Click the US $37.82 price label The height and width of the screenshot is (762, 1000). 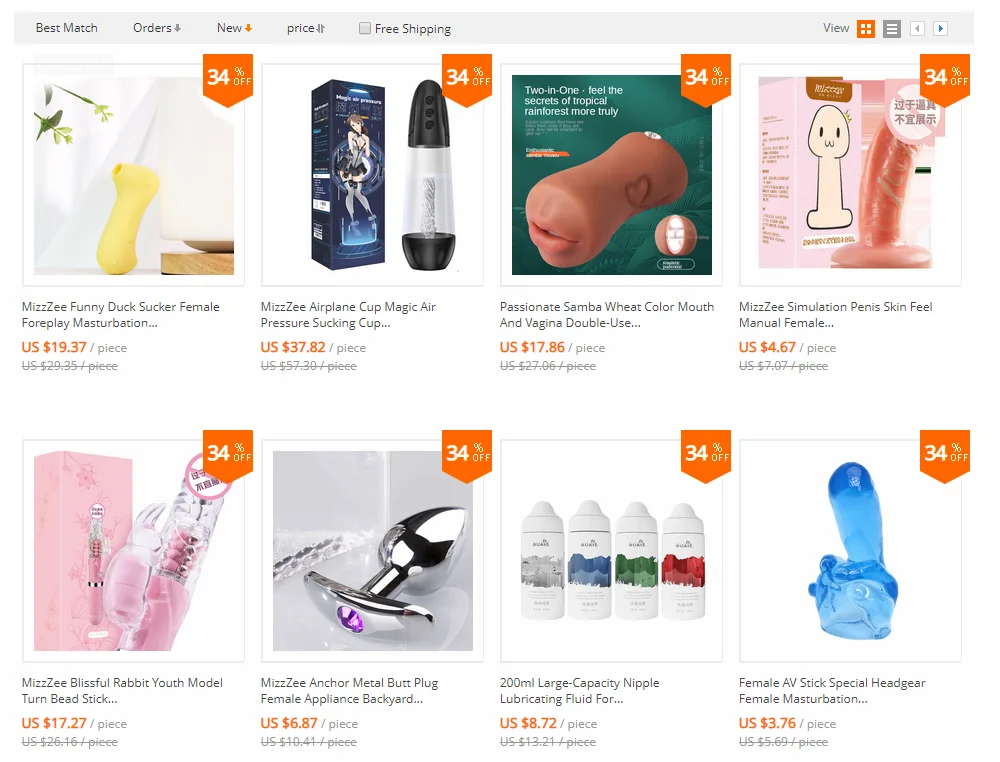[x=293, y=348]
